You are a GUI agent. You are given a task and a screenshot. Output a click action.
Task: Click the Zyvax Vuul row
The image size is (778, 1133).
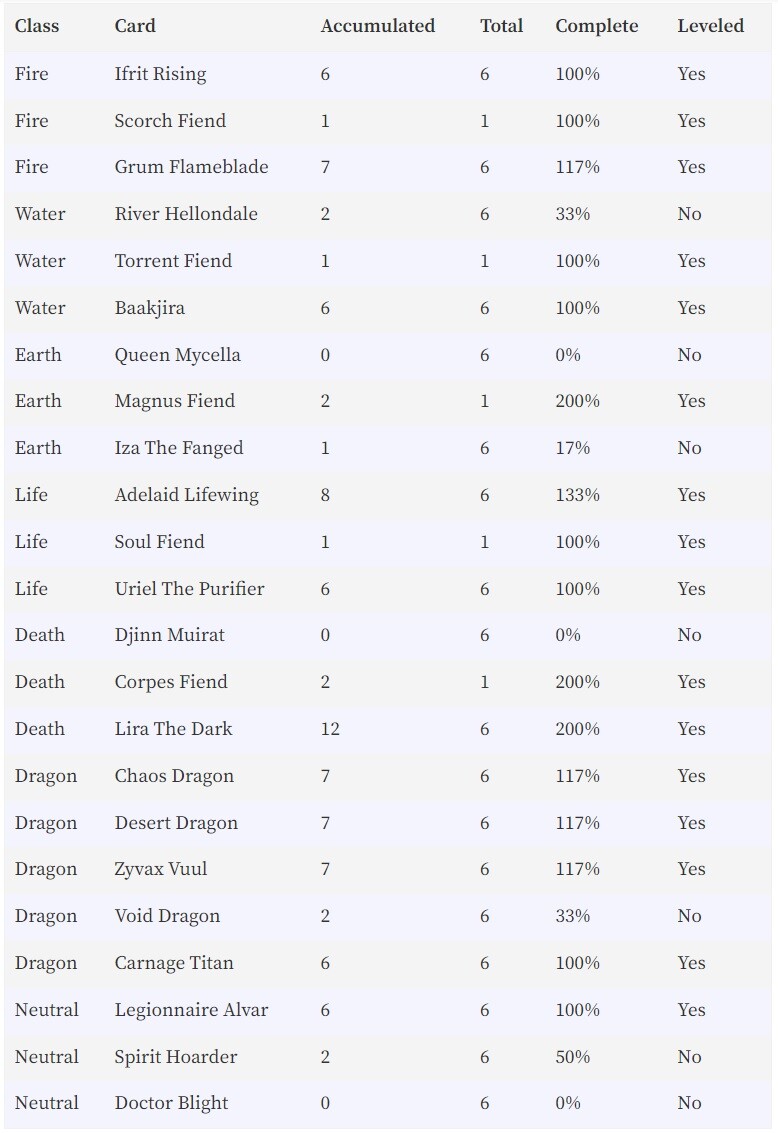click(x=388, y=869)
